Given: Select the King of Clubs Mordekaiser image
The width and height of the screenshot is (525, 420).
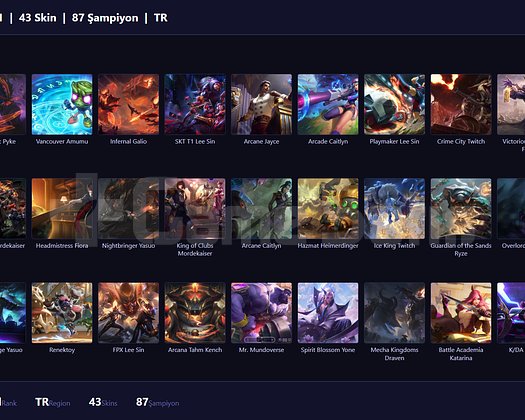Looking at the screenshot, I should pos(195,209).
